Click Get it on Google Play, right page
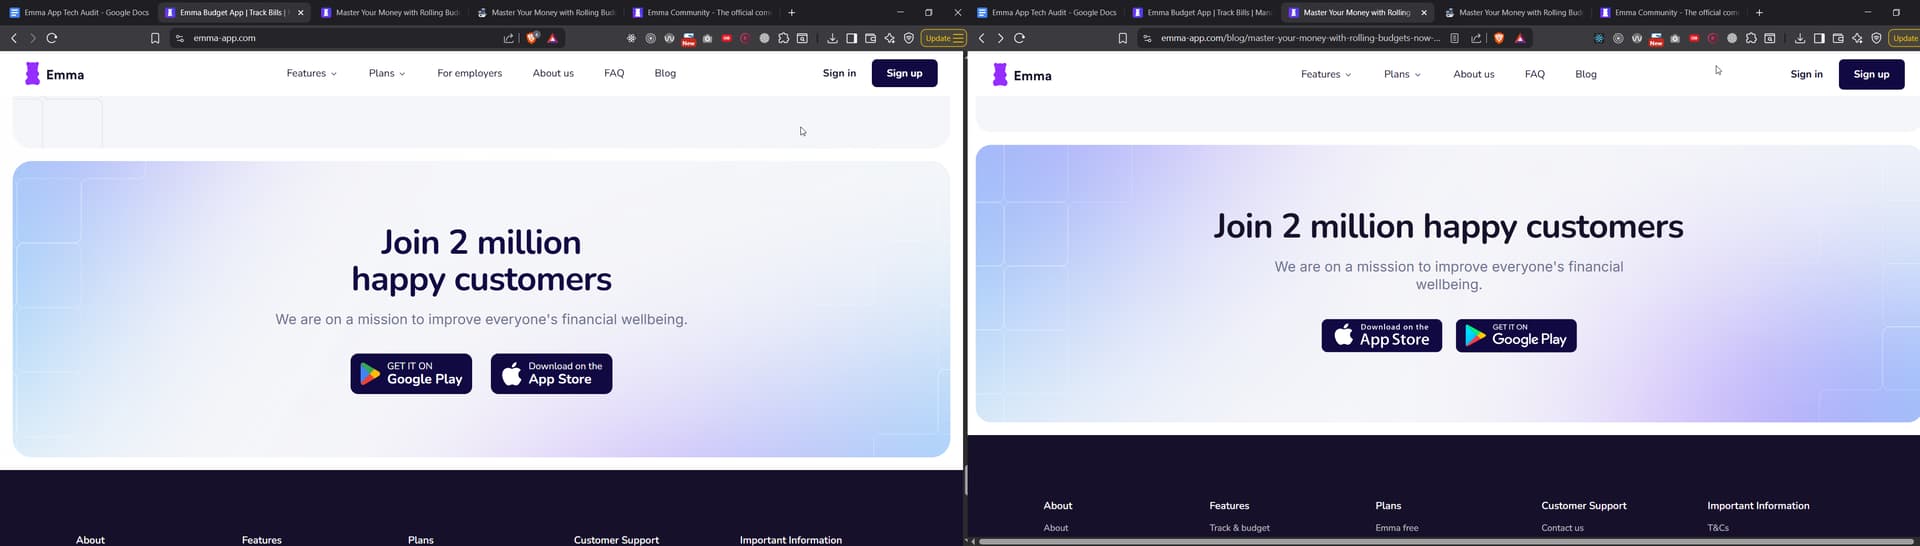This screenshot has height=546, width=1920. point(1516,336)
